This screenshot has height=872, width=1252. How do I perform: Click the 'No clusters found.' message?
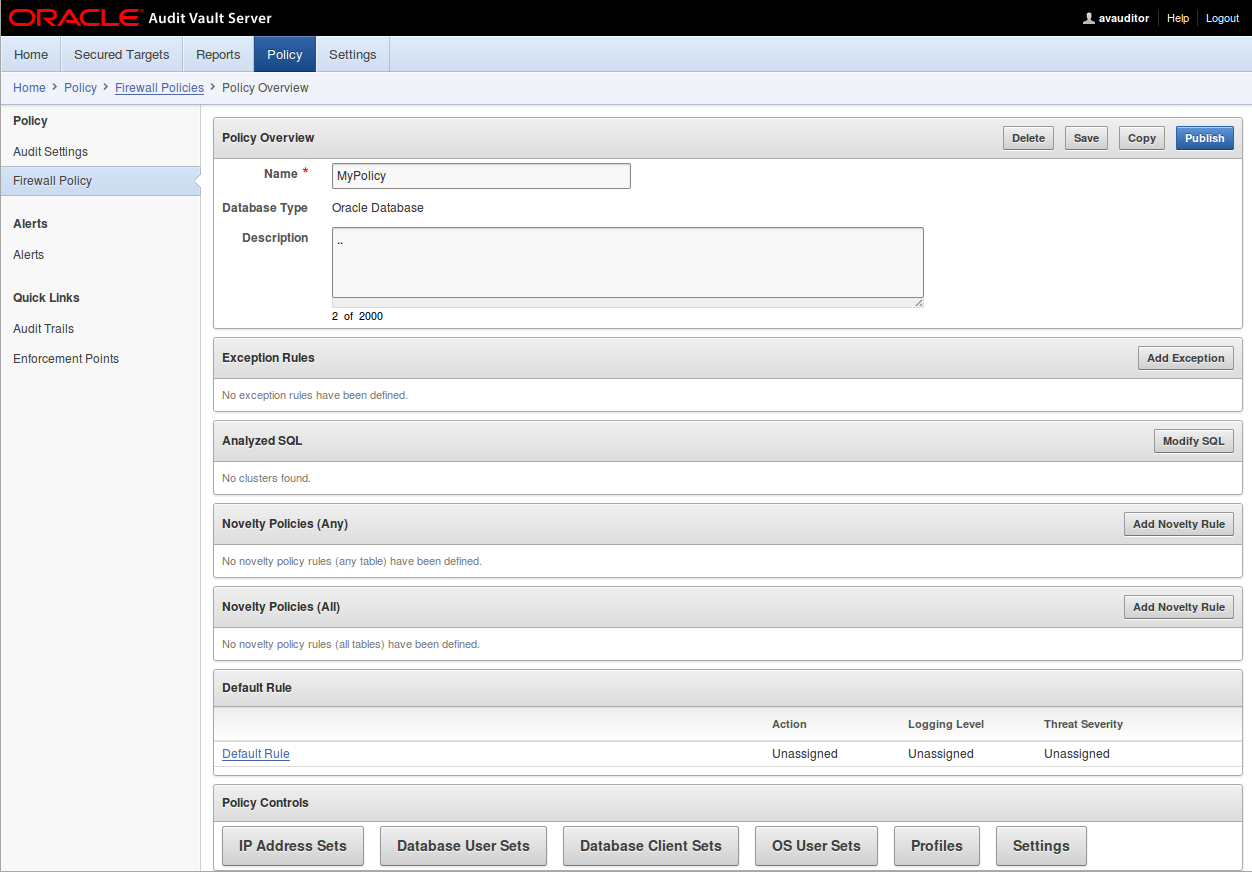[266, 478]
